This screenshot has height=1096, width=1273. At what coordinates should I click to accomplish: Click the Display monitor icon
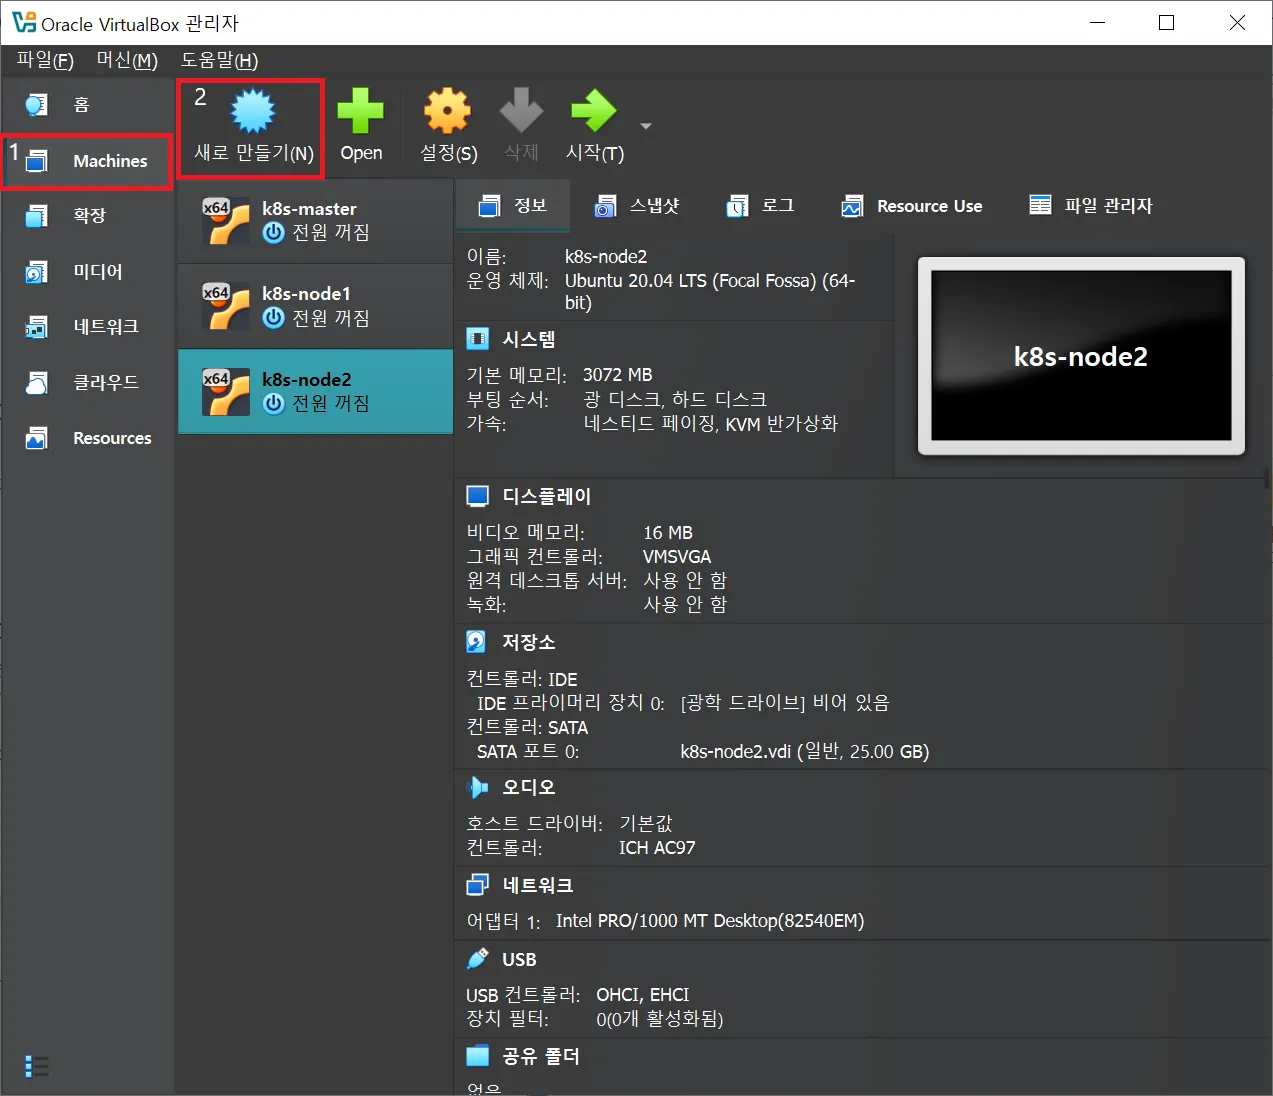(x=478, y=496)
